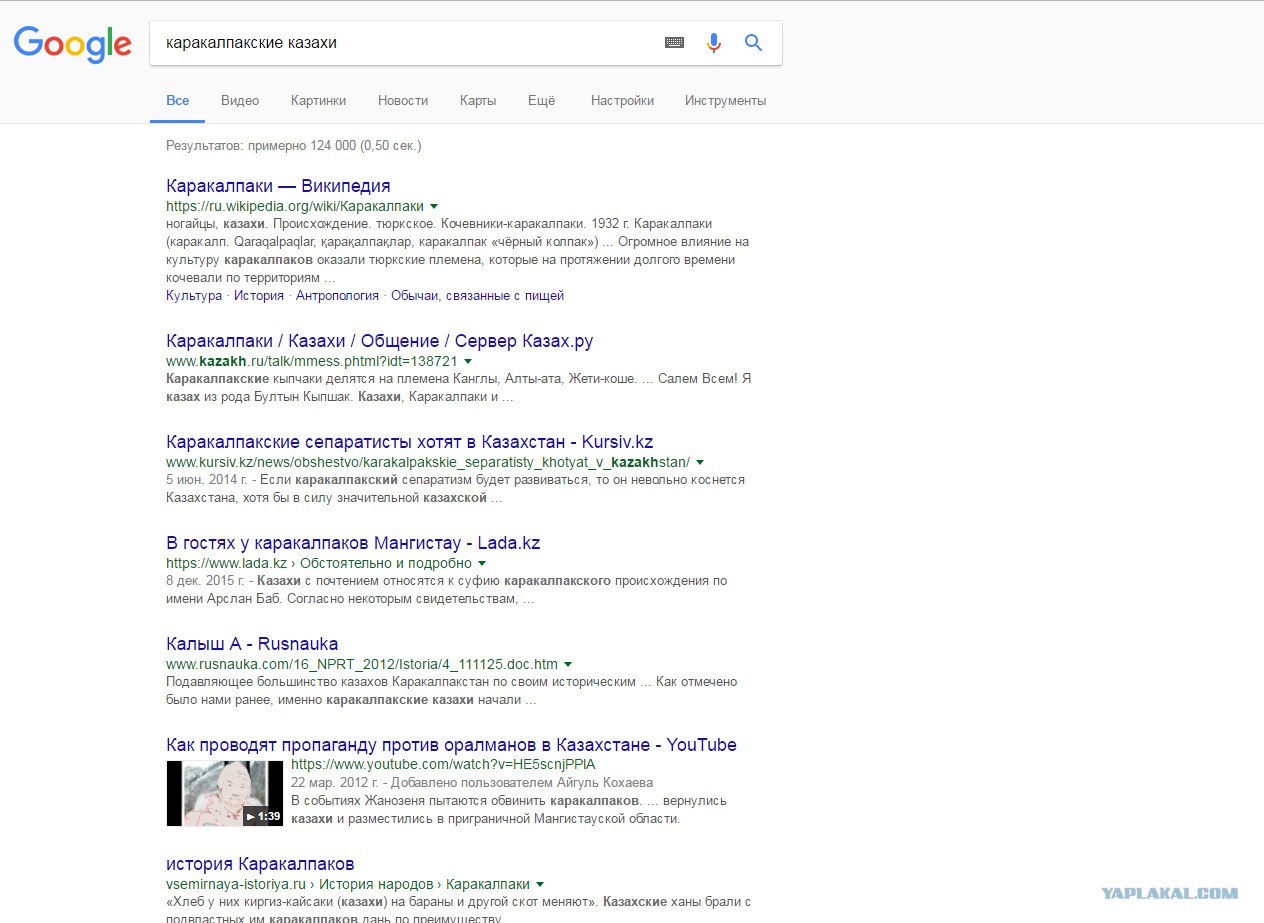Open История sitelink under Wikipedia result

point(259,296)
